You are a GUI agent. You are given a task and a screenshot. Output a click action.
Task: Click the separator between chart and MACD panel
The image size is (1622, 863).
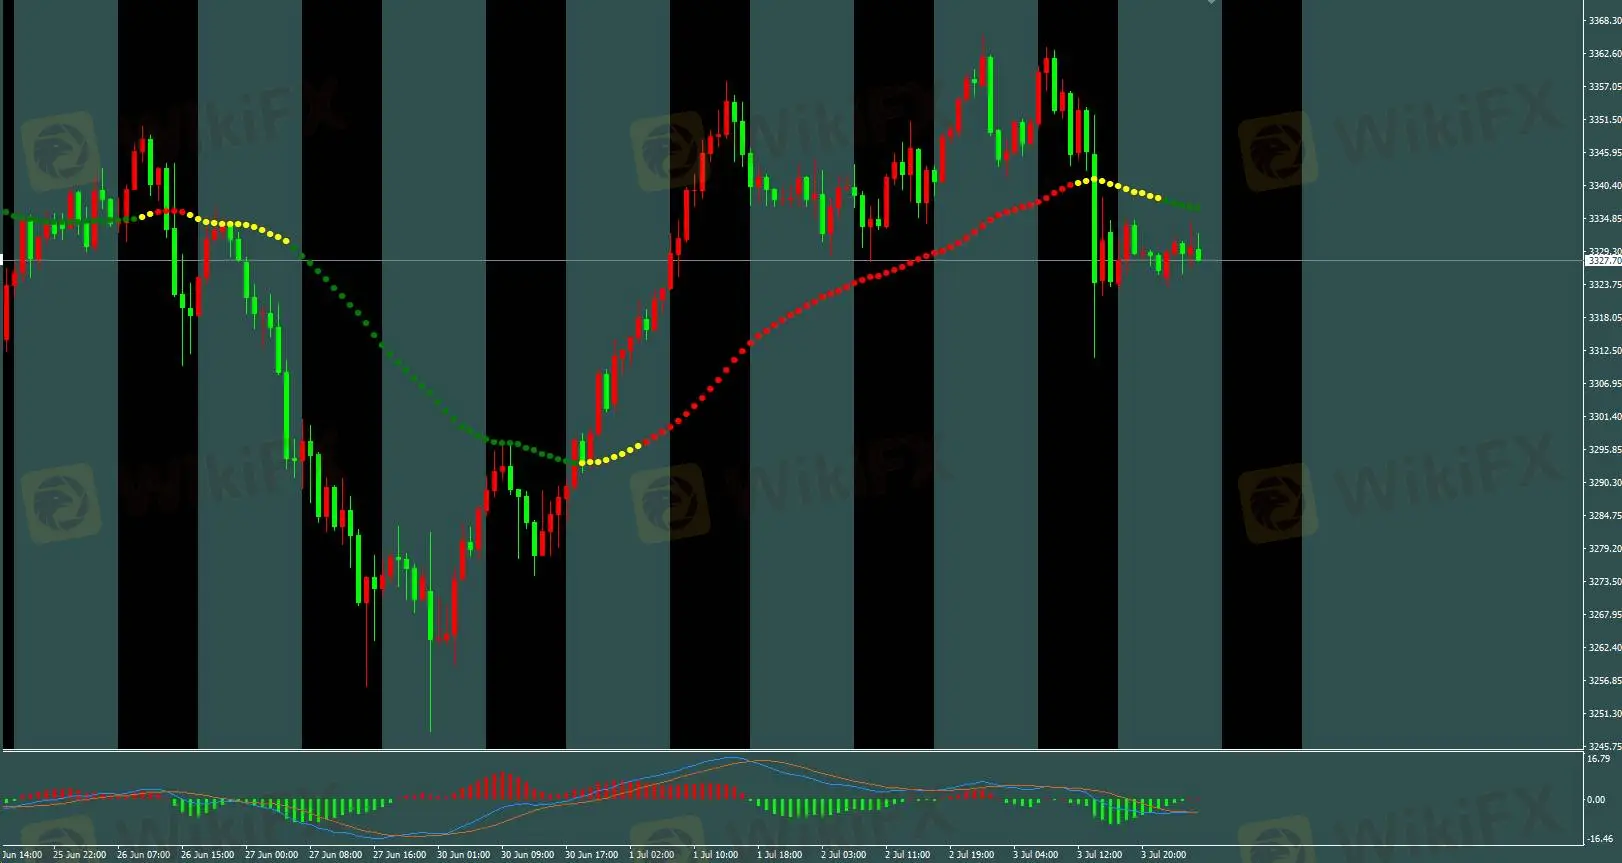[x=800, y=750]
